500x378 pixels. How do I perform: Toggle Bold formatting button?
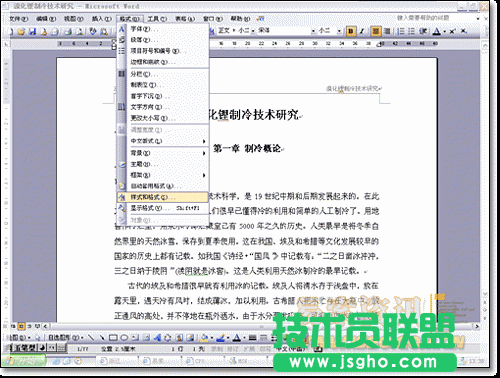(x=350, y=31)
